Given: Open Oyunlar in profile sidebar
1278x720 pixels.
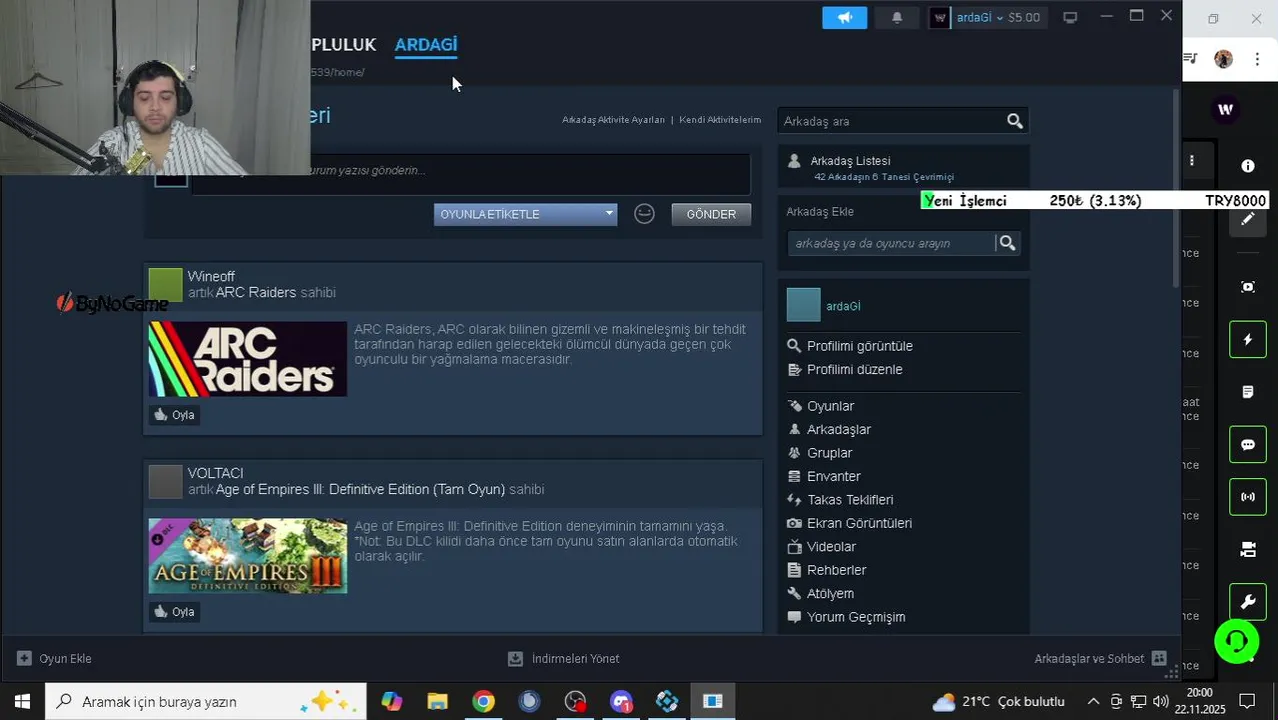Looking at the screenshot, I should coord(830,407).
